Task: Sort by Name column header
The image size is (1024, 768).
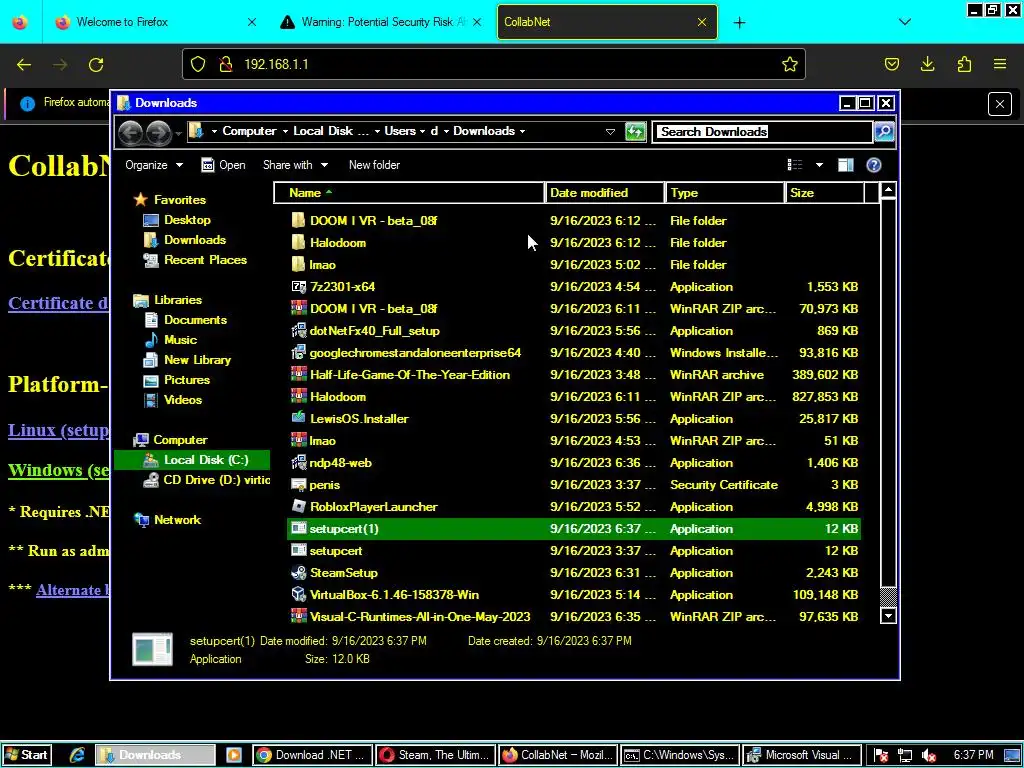Action: (409, 193)
